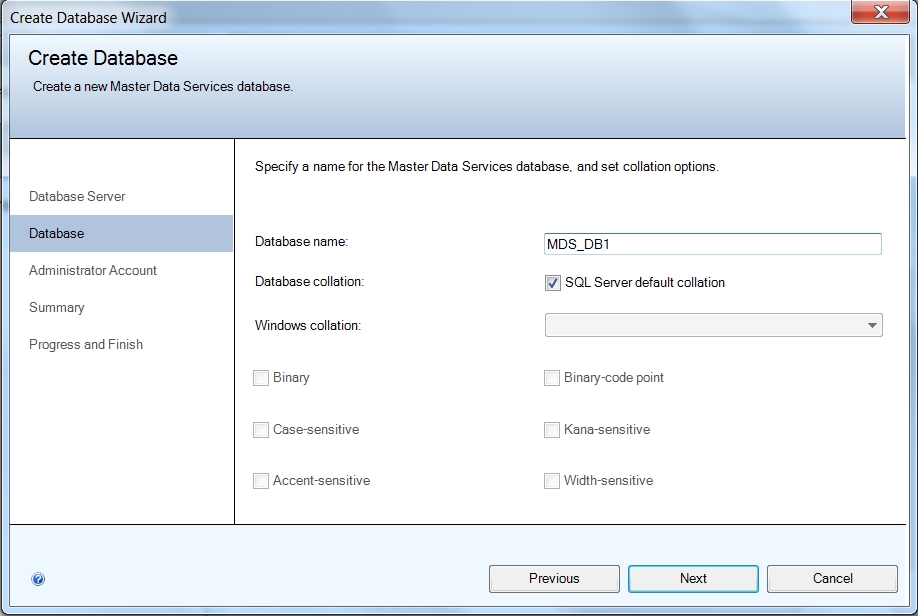The image size is (918, 616).
Task: Cancel the database creation wizard
Action: point(832,578)
